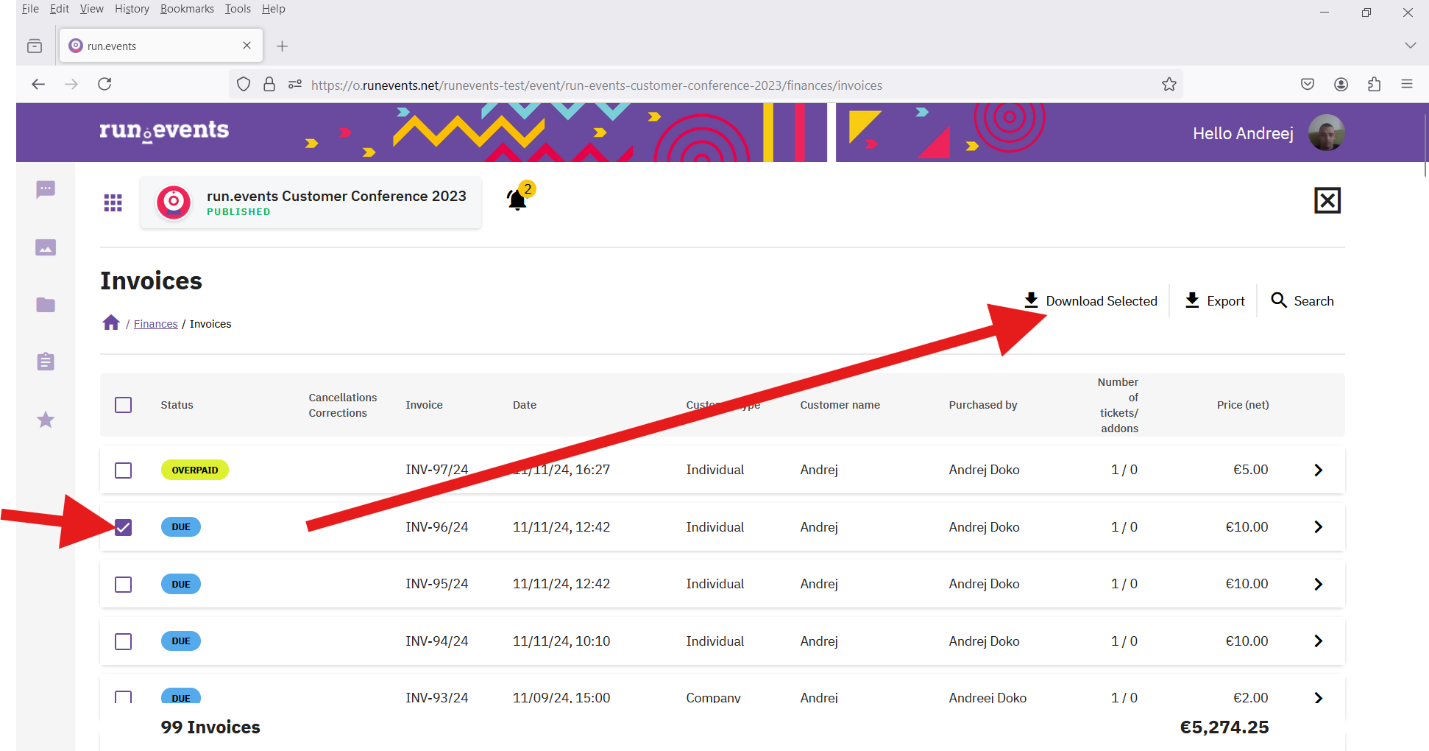Expand invoice INV-97/24 details chevron
Screen dimensions: 1429x751
pyautogui.click(x=1318, y=470)
